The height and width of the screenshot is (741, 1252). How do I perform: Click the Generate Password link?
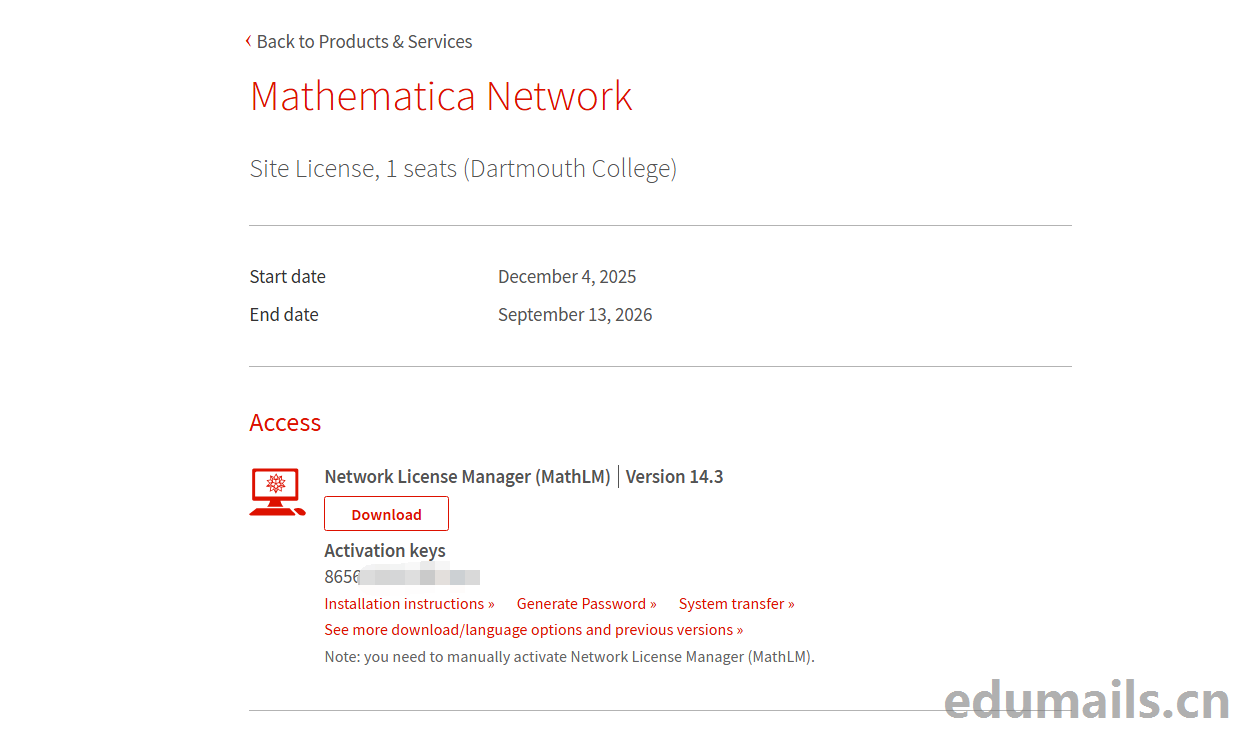(586, 604)
